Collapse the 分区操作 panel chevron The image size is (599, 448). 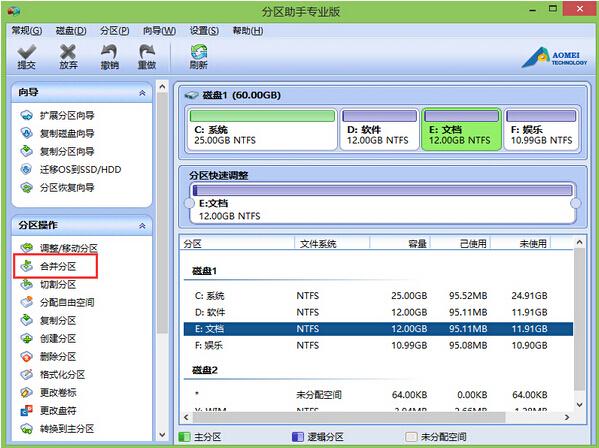[142, 226]
